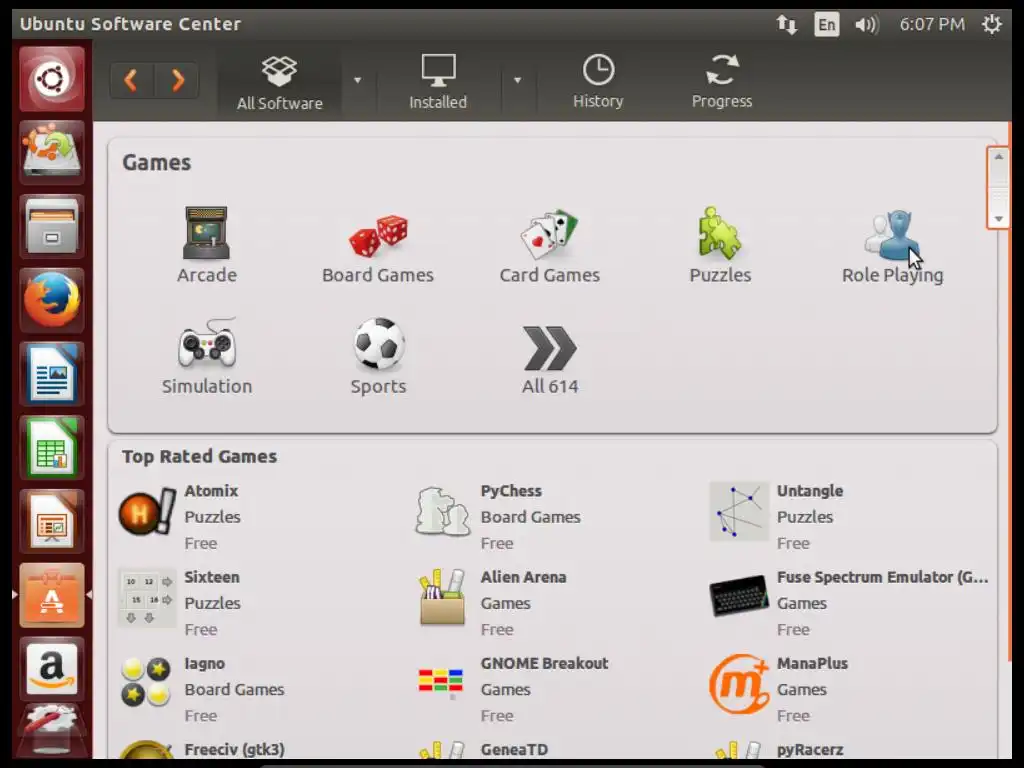Select the GeneaTD title

[x=515, y=750]
